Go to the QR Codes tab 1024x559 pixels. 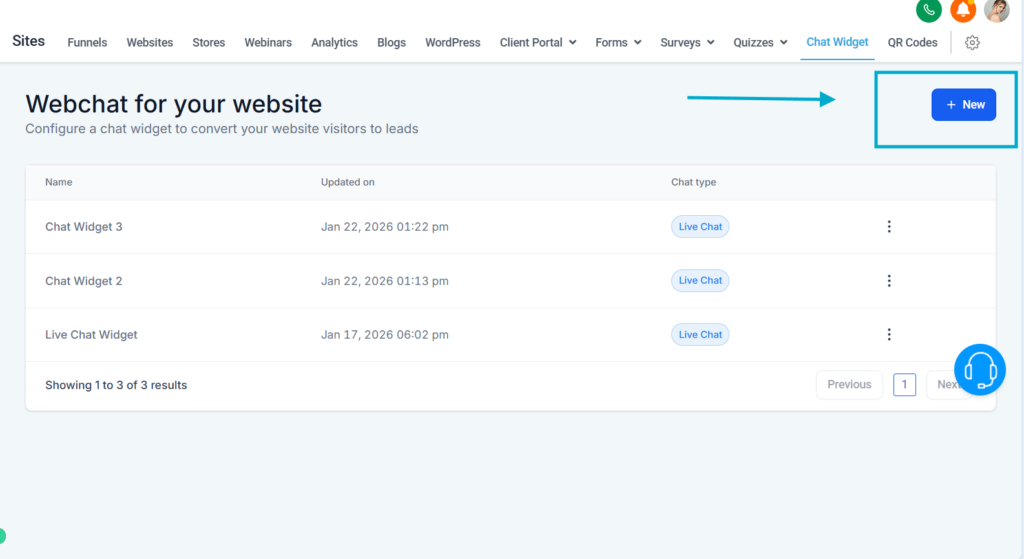912,43
